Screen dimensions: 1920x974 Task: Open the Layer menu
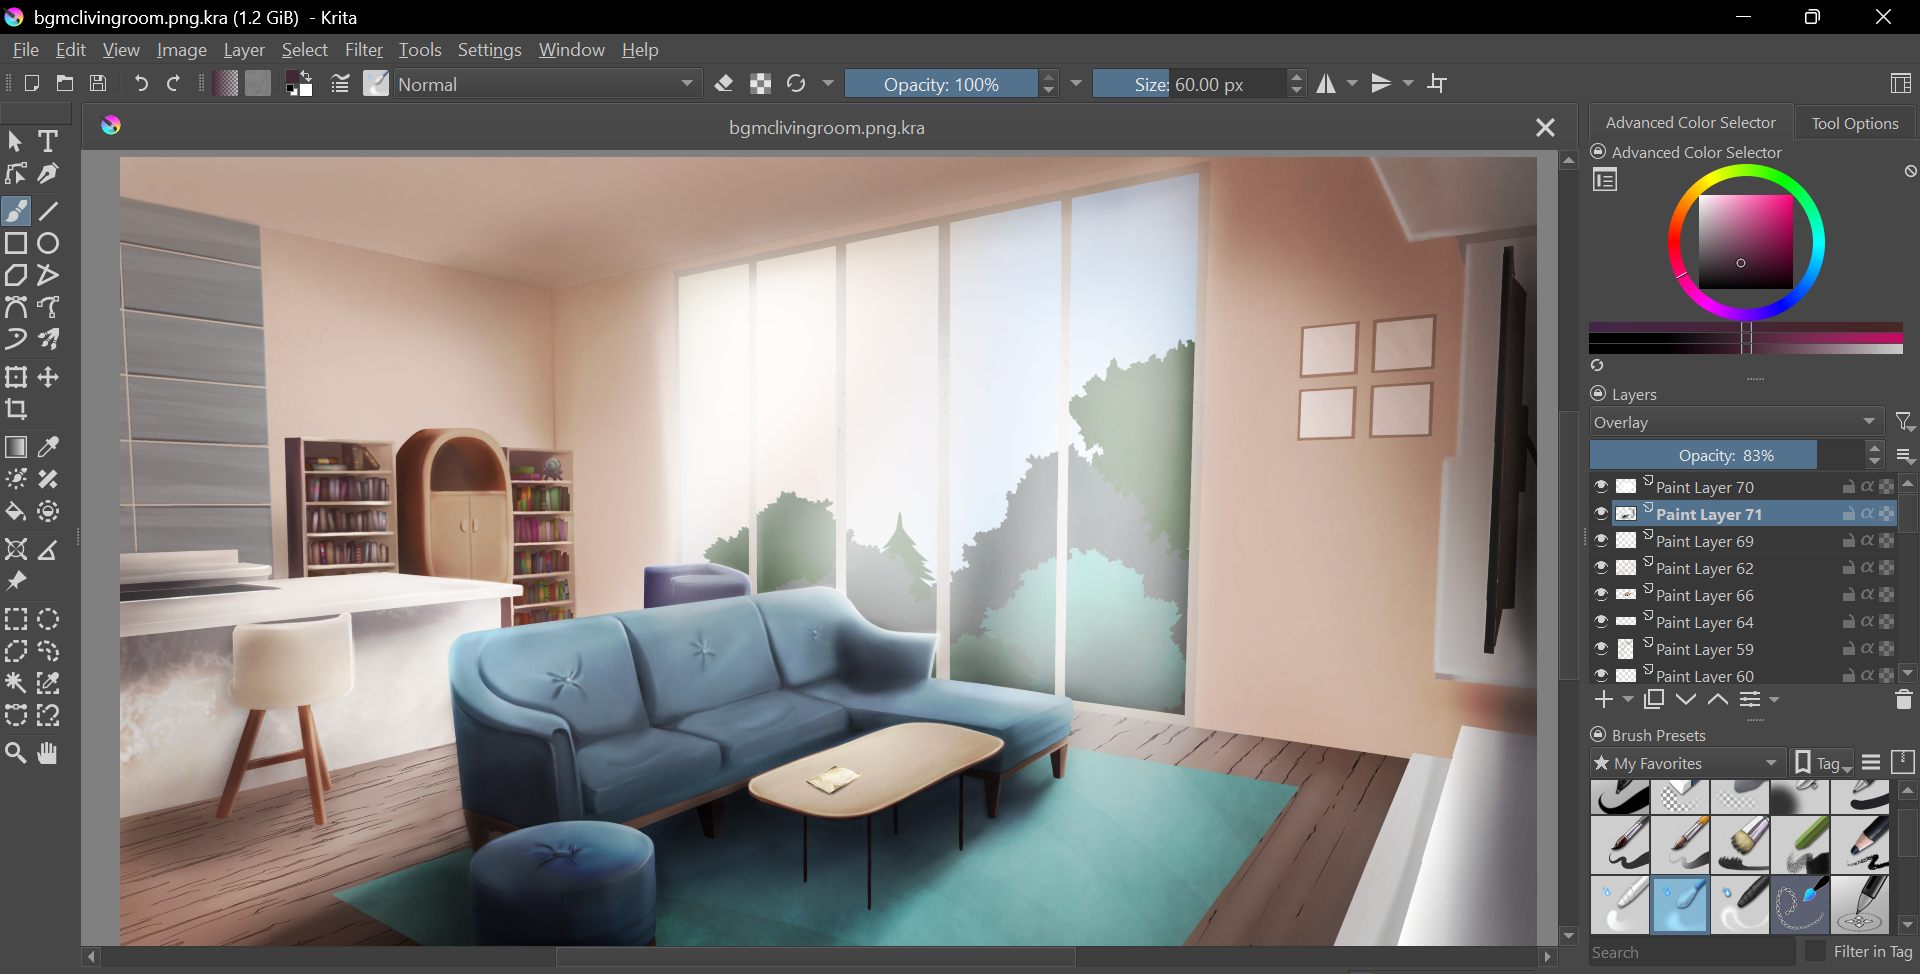click(244, 50)
